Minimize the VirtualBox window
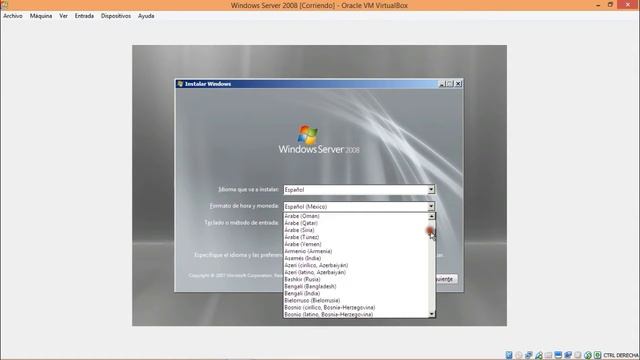The image size is (640, 360). [x=598, y=5]
